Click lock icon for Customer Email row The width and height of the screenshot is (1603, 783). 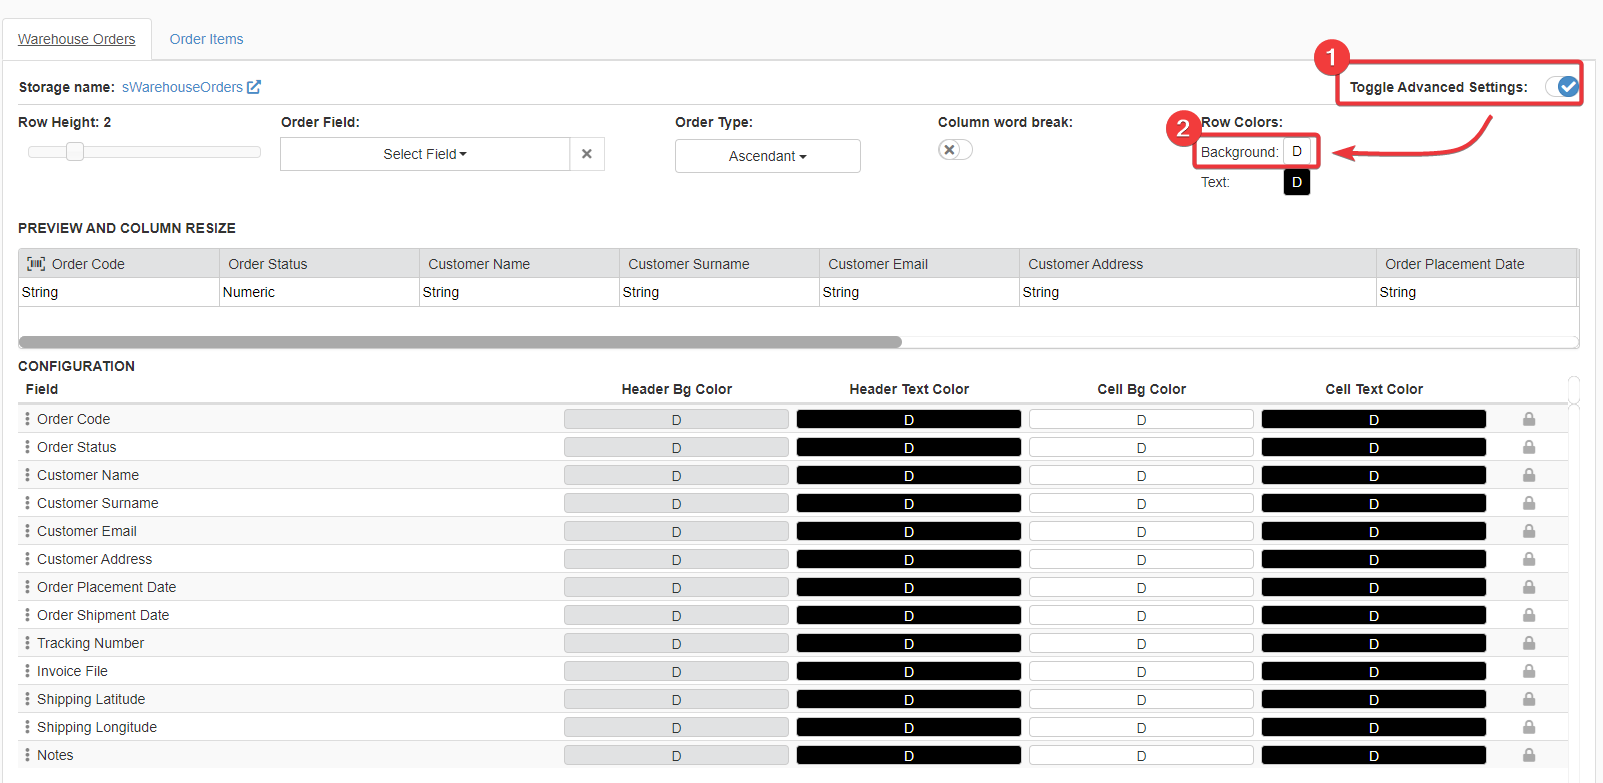[1529, 531]
